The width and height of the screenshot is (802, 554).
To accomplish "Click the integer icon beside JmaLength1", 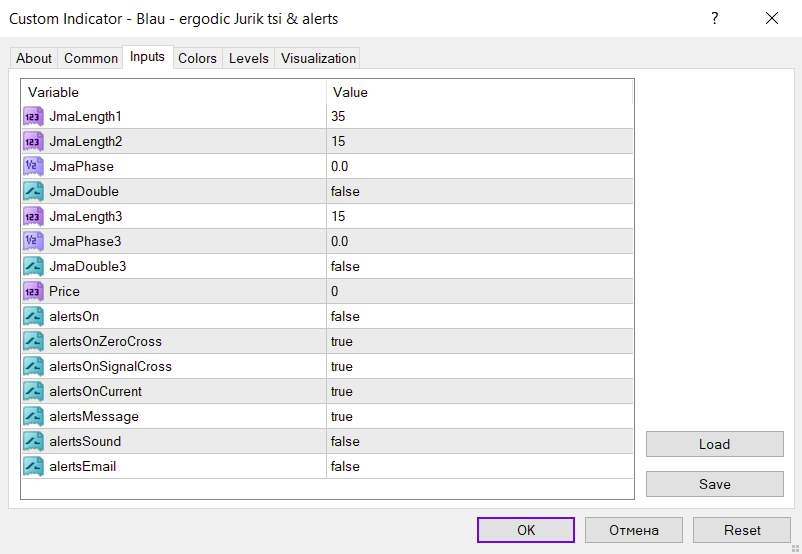I will [33, 116].
